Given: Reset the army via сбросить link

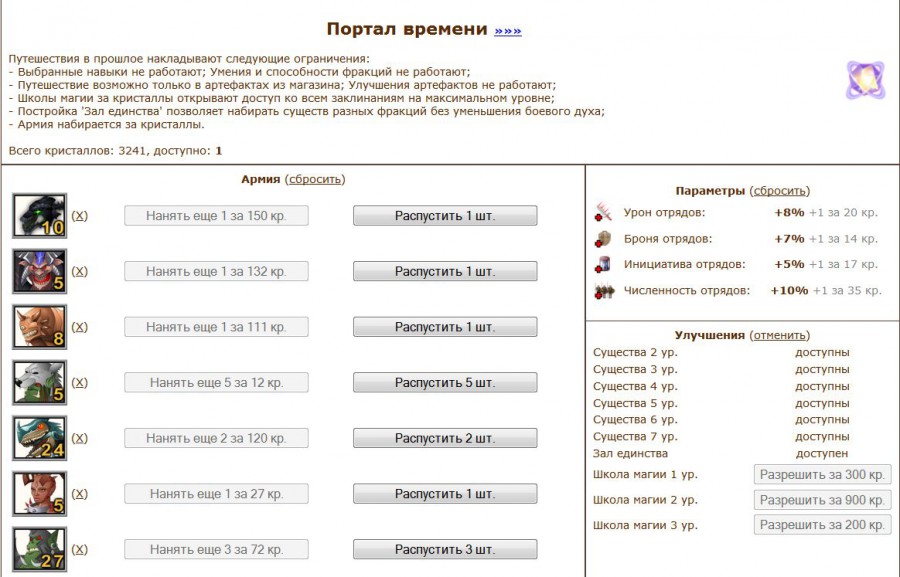Looking at the screenshot, I should pyautogui.click(x=315, y=179).
